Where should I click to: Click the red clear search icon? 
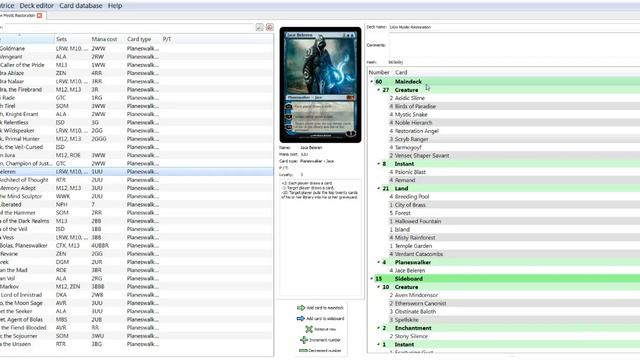point(270,27)
